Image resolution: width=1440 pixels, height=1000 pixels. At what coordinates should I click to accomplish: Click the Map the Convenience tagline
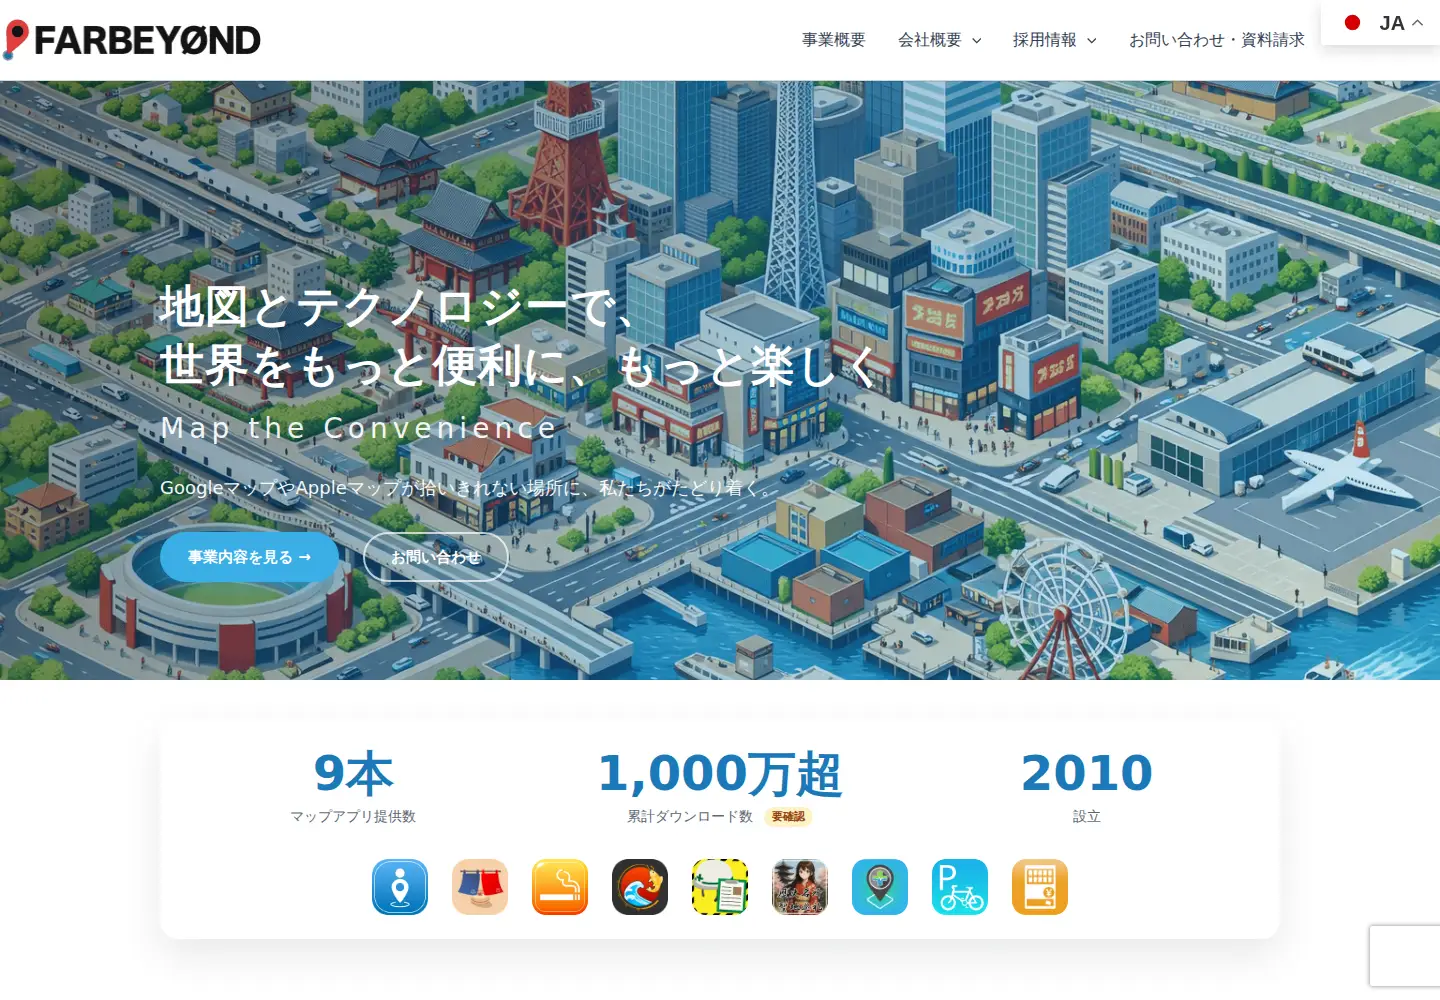point(358,428)
